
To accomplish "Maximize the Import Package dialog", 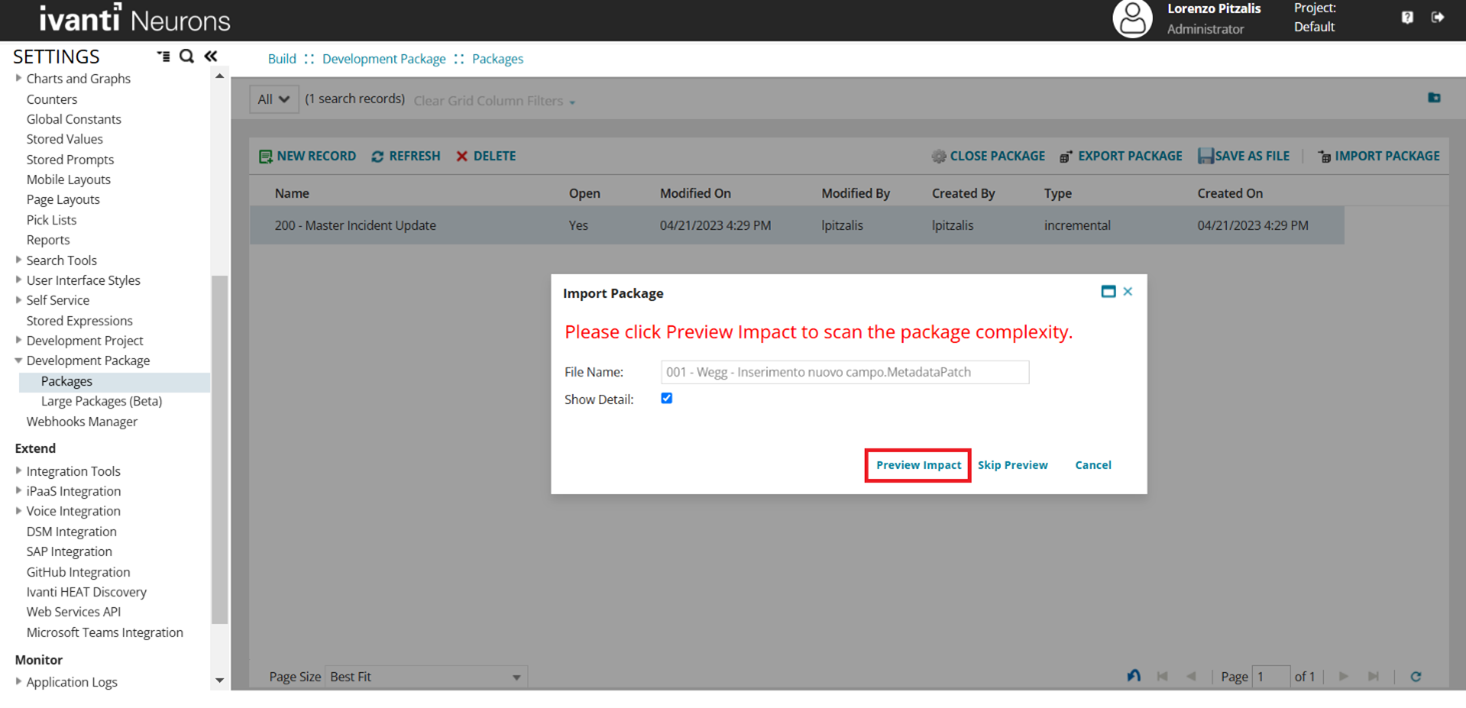I will [1108, 292].
